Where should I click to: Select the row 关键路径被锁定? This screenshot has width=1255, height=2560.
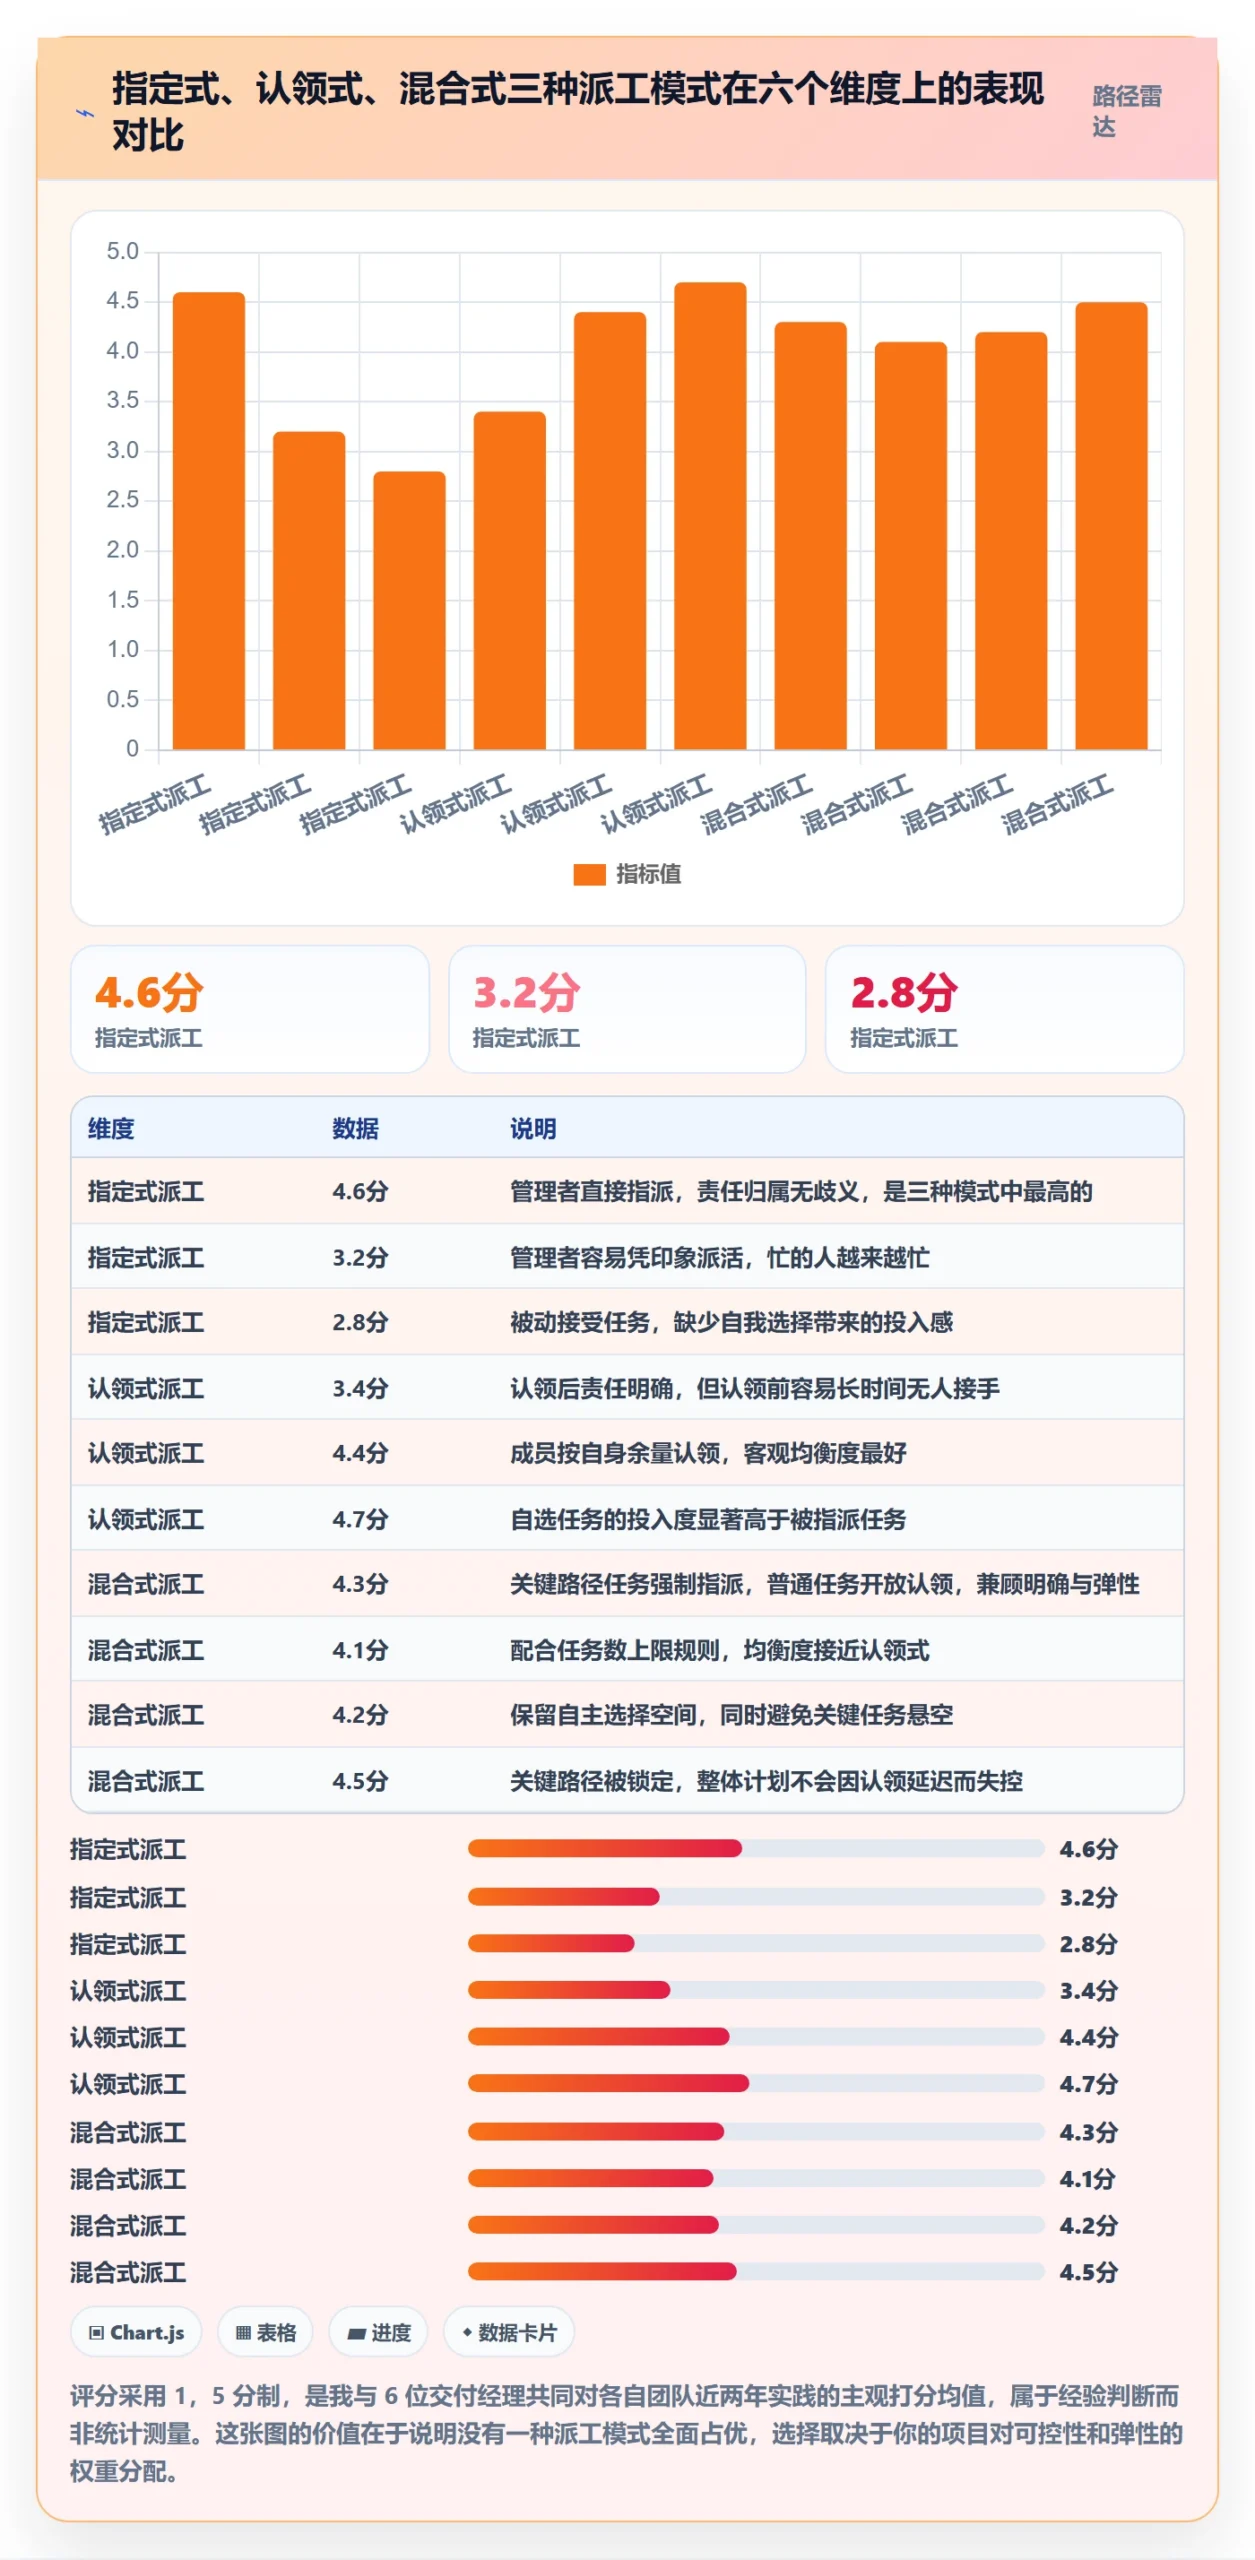coord(627,1780)
